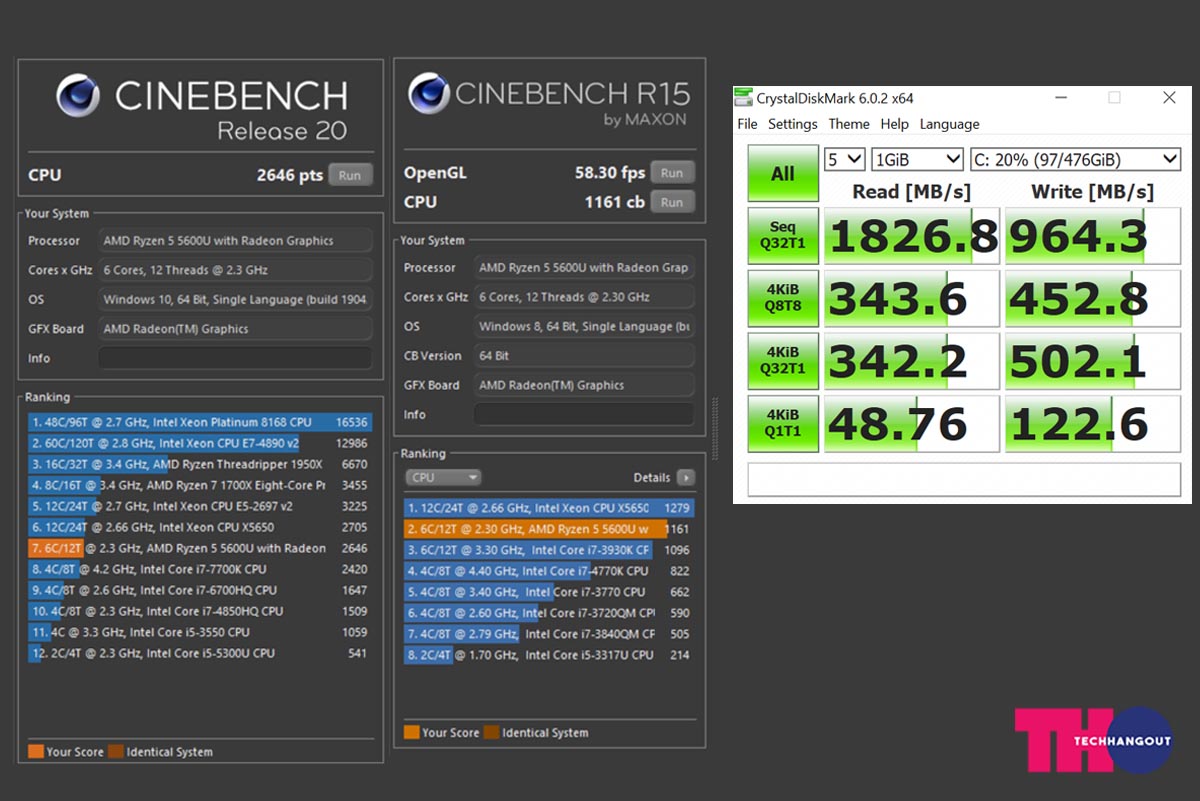Screen dimensions: 1200x801
Task: Click the R15 OS field Windows 8
Action: point(584,326)
